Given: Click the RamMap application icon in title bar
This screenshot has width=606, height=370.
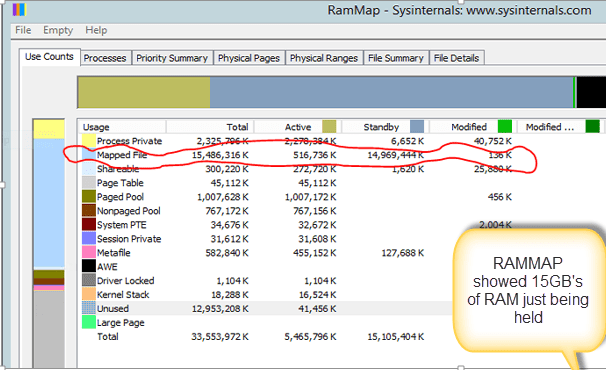Looking at the screenshot, I should click(19, 10).
